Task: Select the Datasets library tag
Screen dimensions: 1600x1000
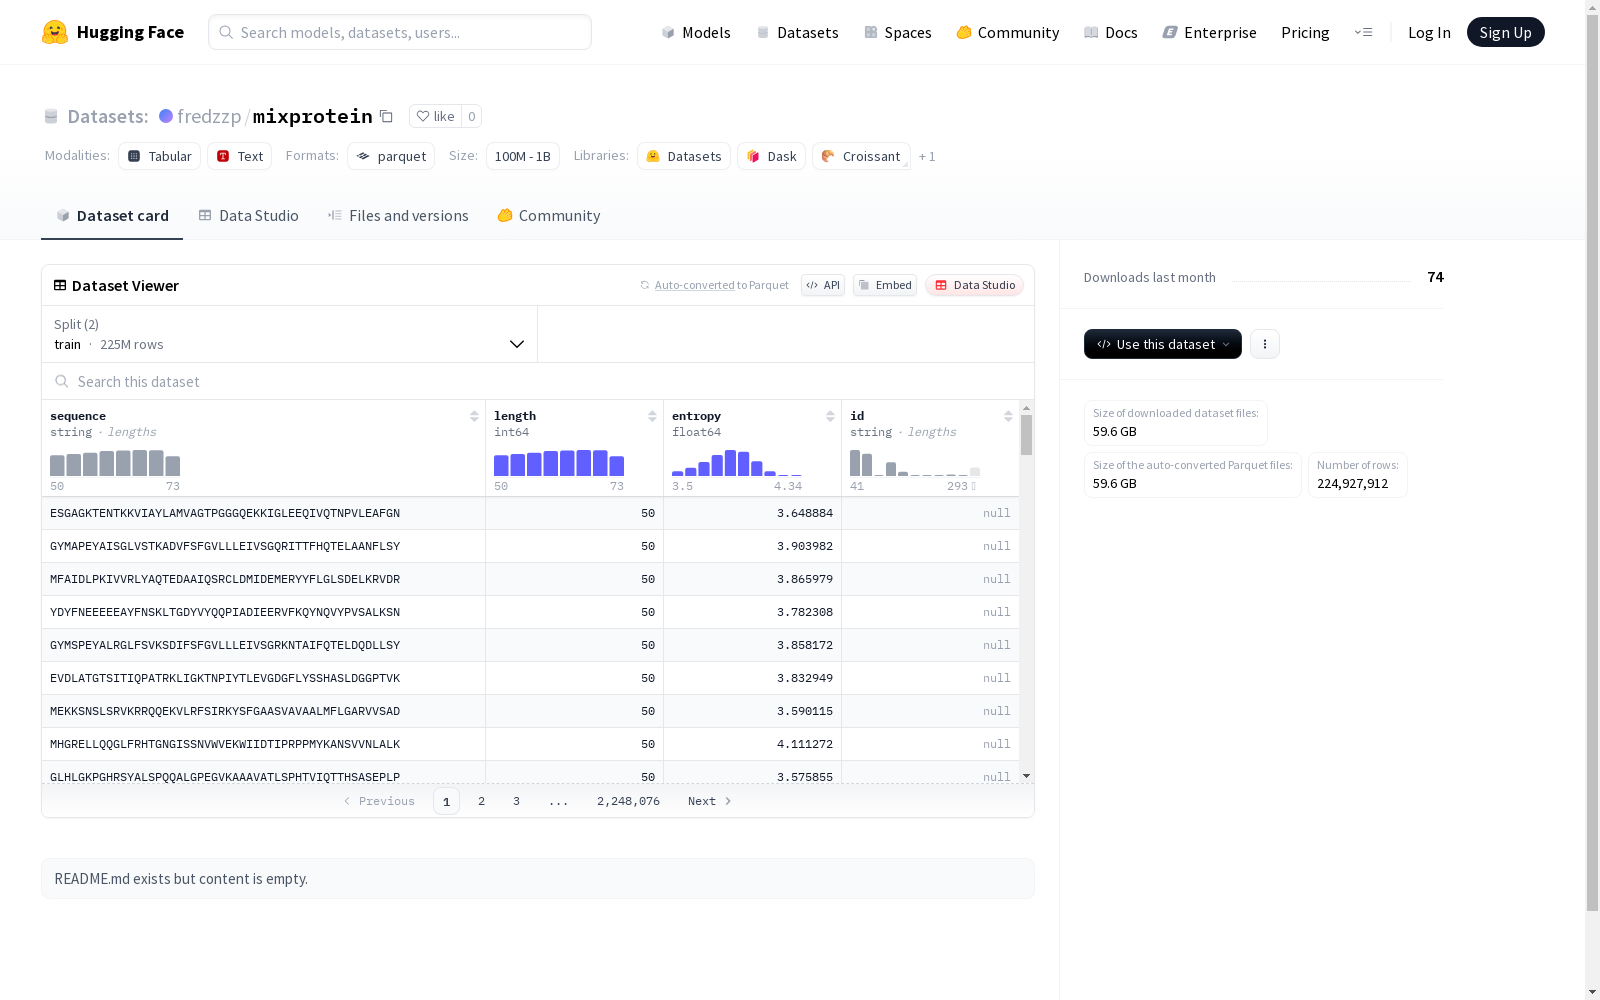Action: coord(684,156)
